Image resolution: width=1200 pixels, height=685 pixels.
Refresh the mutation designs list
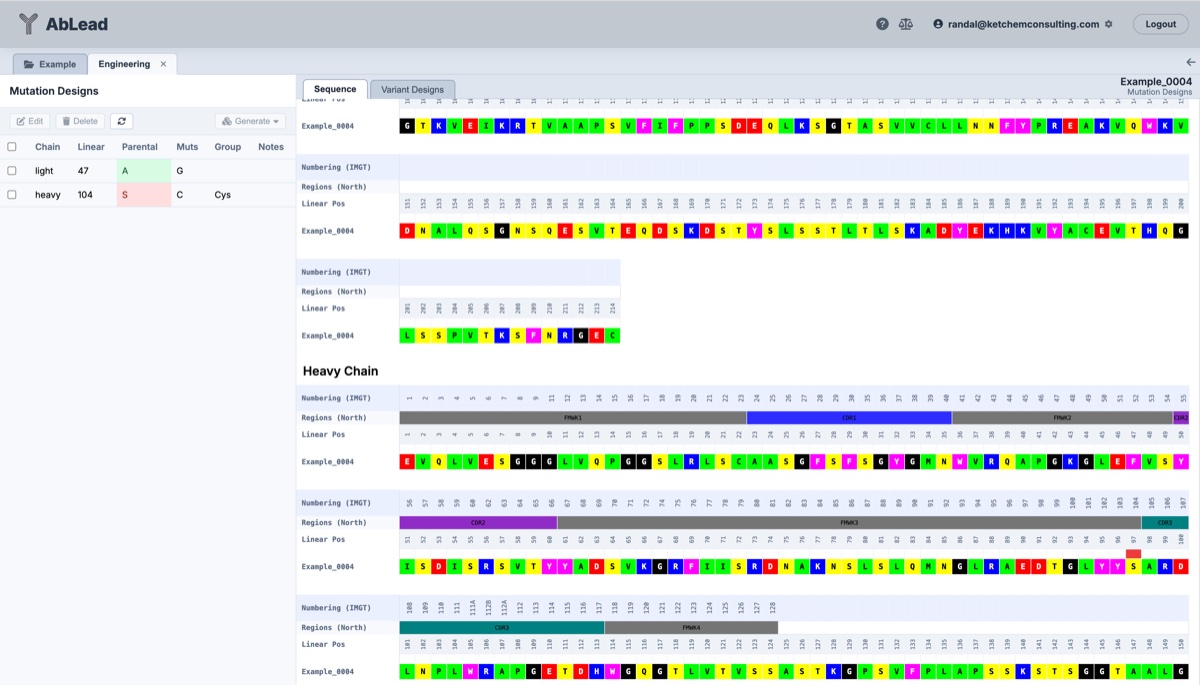(x=121, y=121)
